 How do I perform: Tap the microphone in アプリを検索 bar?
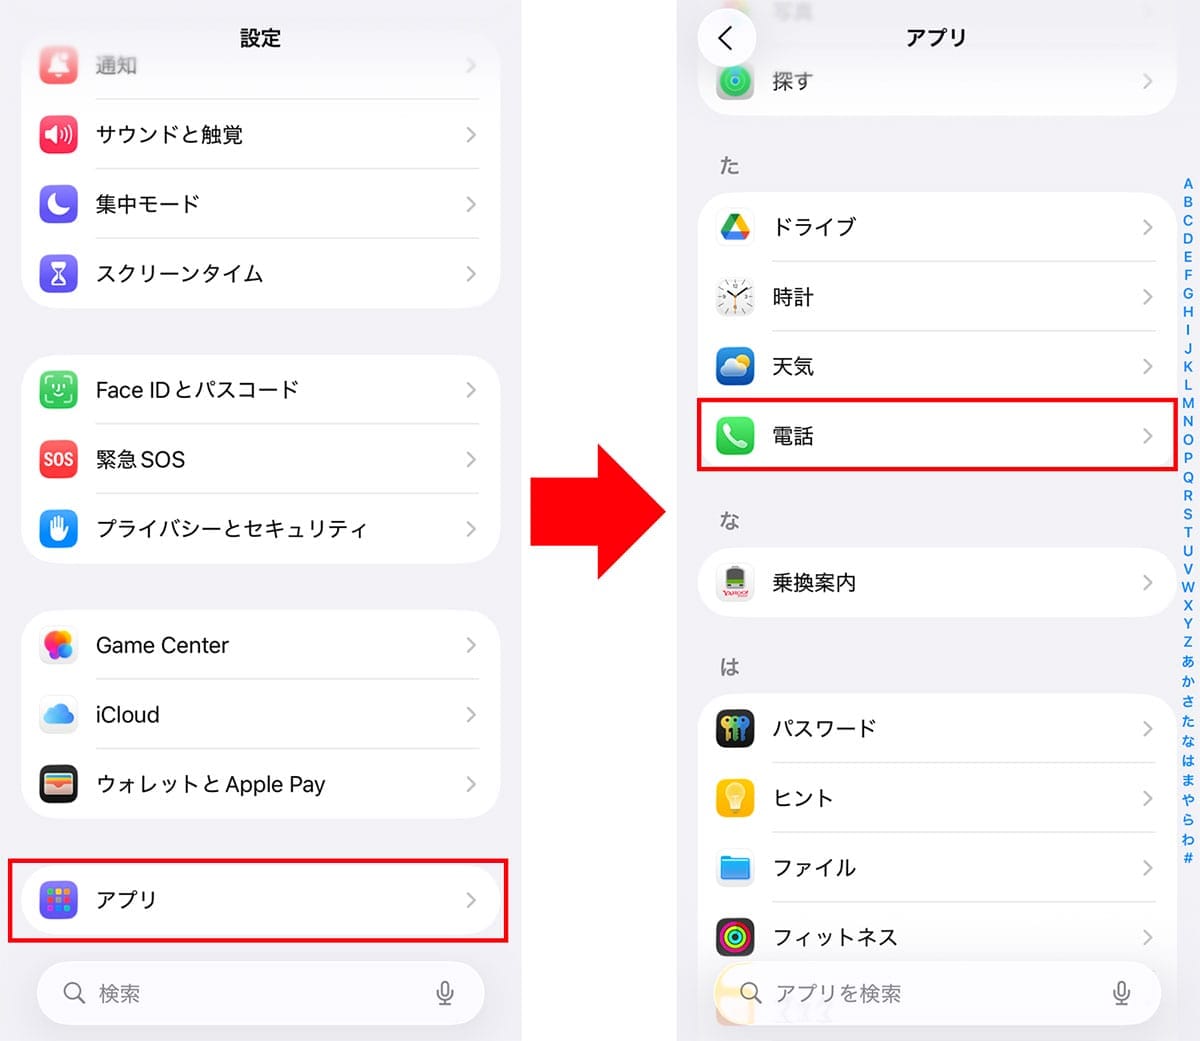(1122, 993)
